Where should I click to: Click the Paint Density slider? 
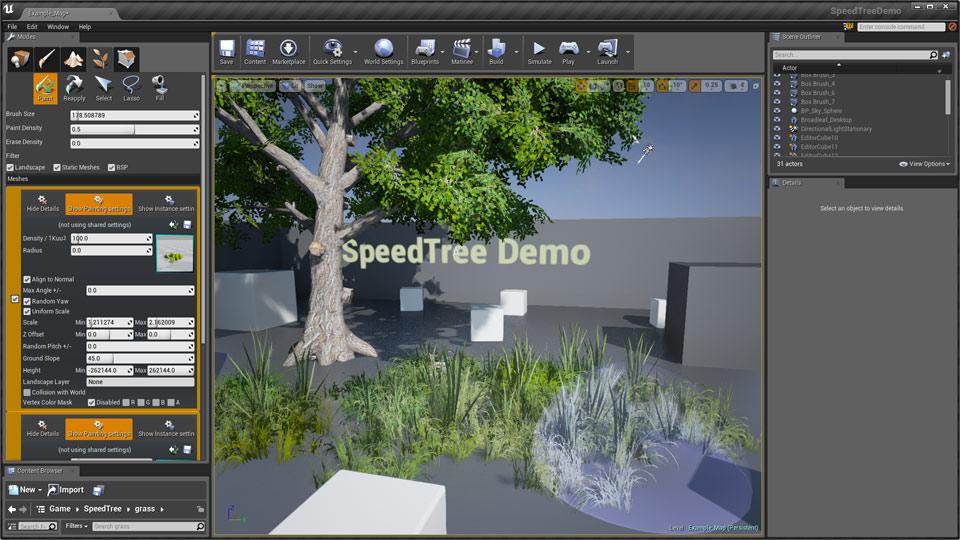point(135,129)
